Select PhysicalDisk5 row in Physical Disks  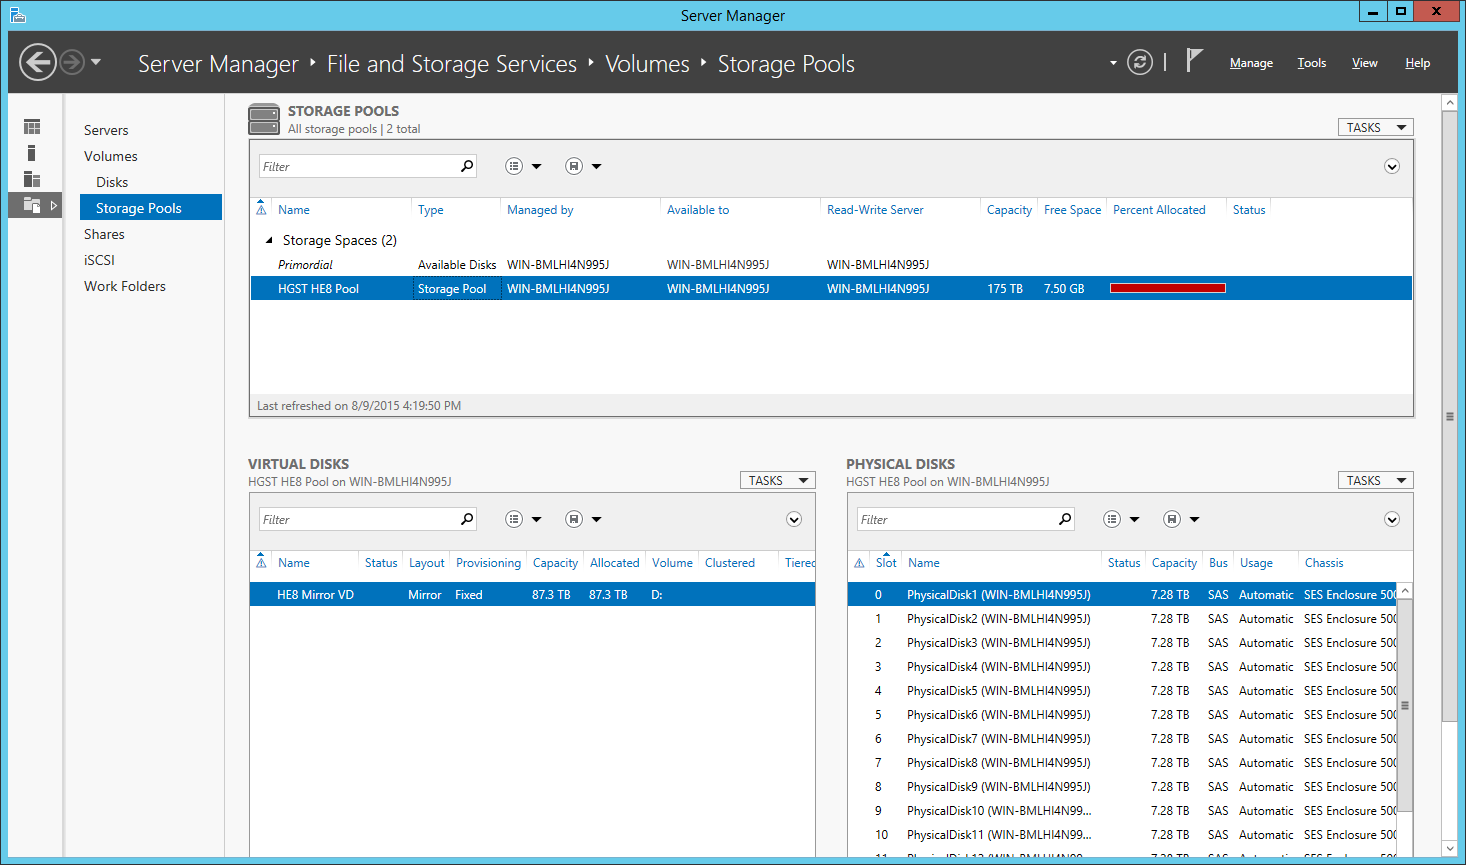1122,690
